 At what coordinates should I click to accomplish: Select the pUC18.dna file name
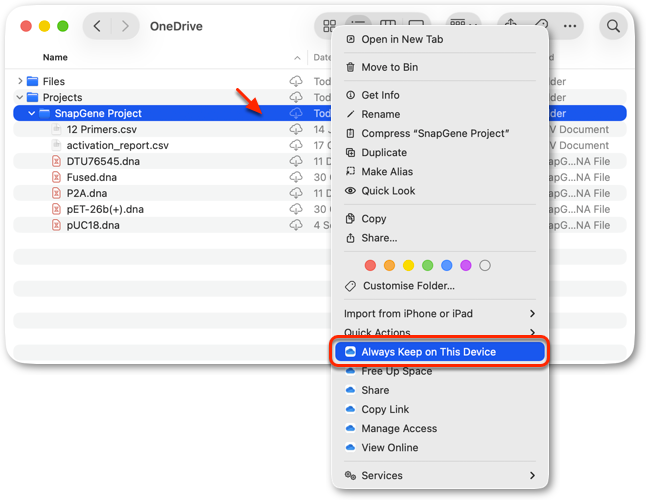[x=93, y=225]
